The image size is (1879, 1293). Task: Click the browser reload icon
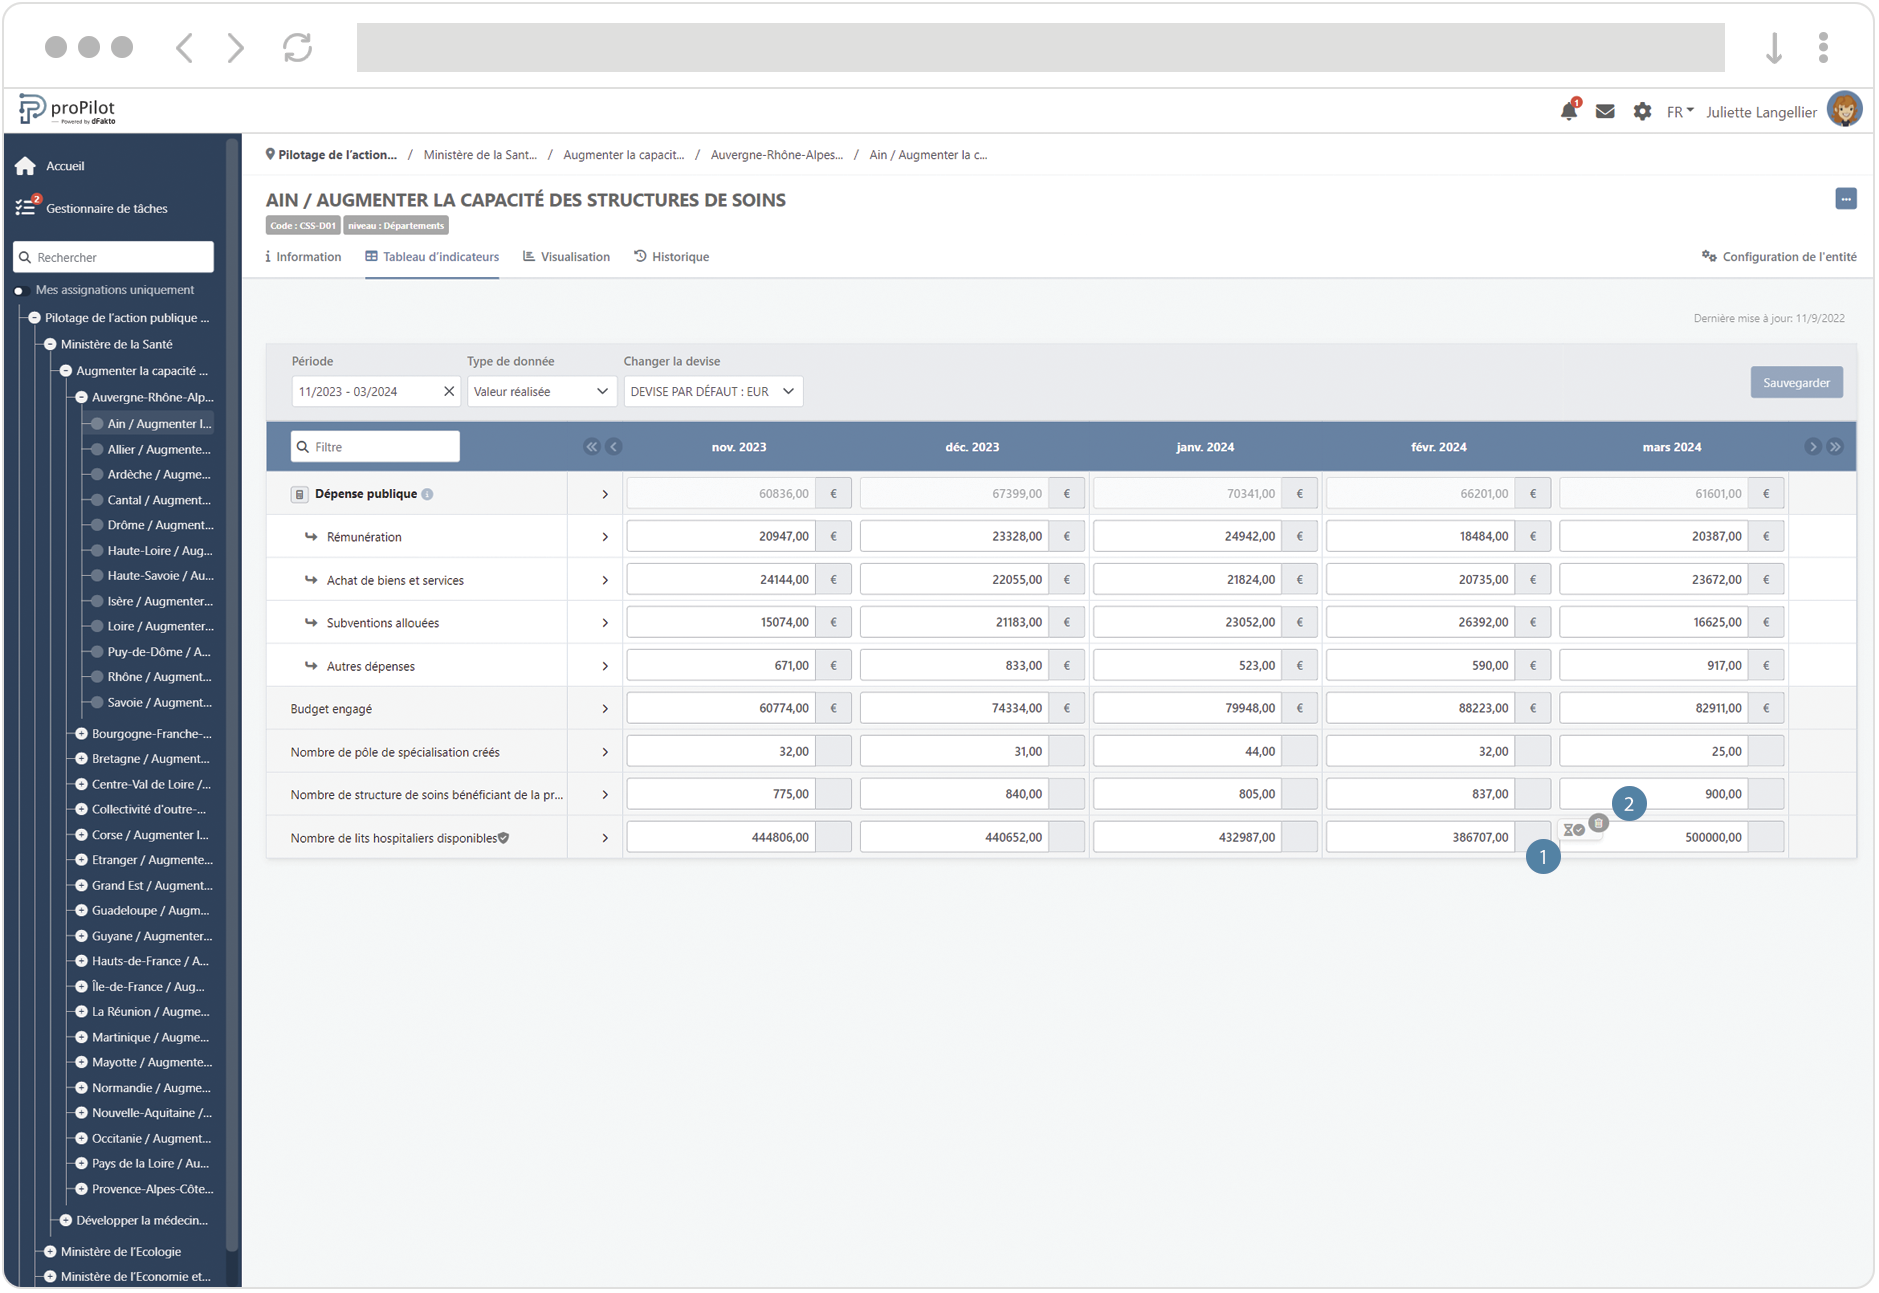tap(297, 47)
